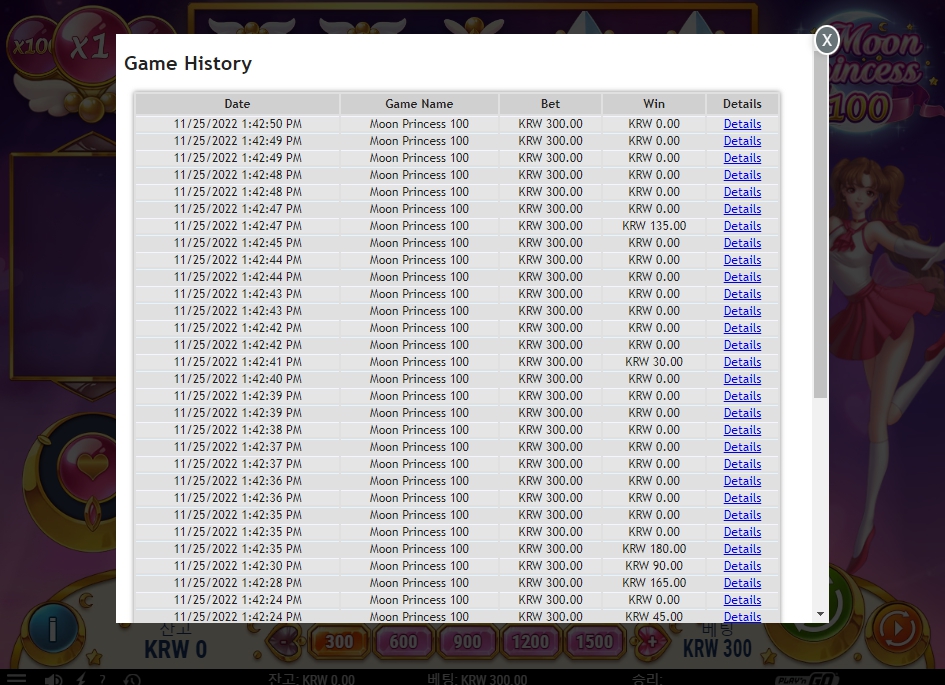Screen dimensions: 945x685
Task: Decrease bet with minus heart icon
Action: pyautogui.click(x=284, y=642)
